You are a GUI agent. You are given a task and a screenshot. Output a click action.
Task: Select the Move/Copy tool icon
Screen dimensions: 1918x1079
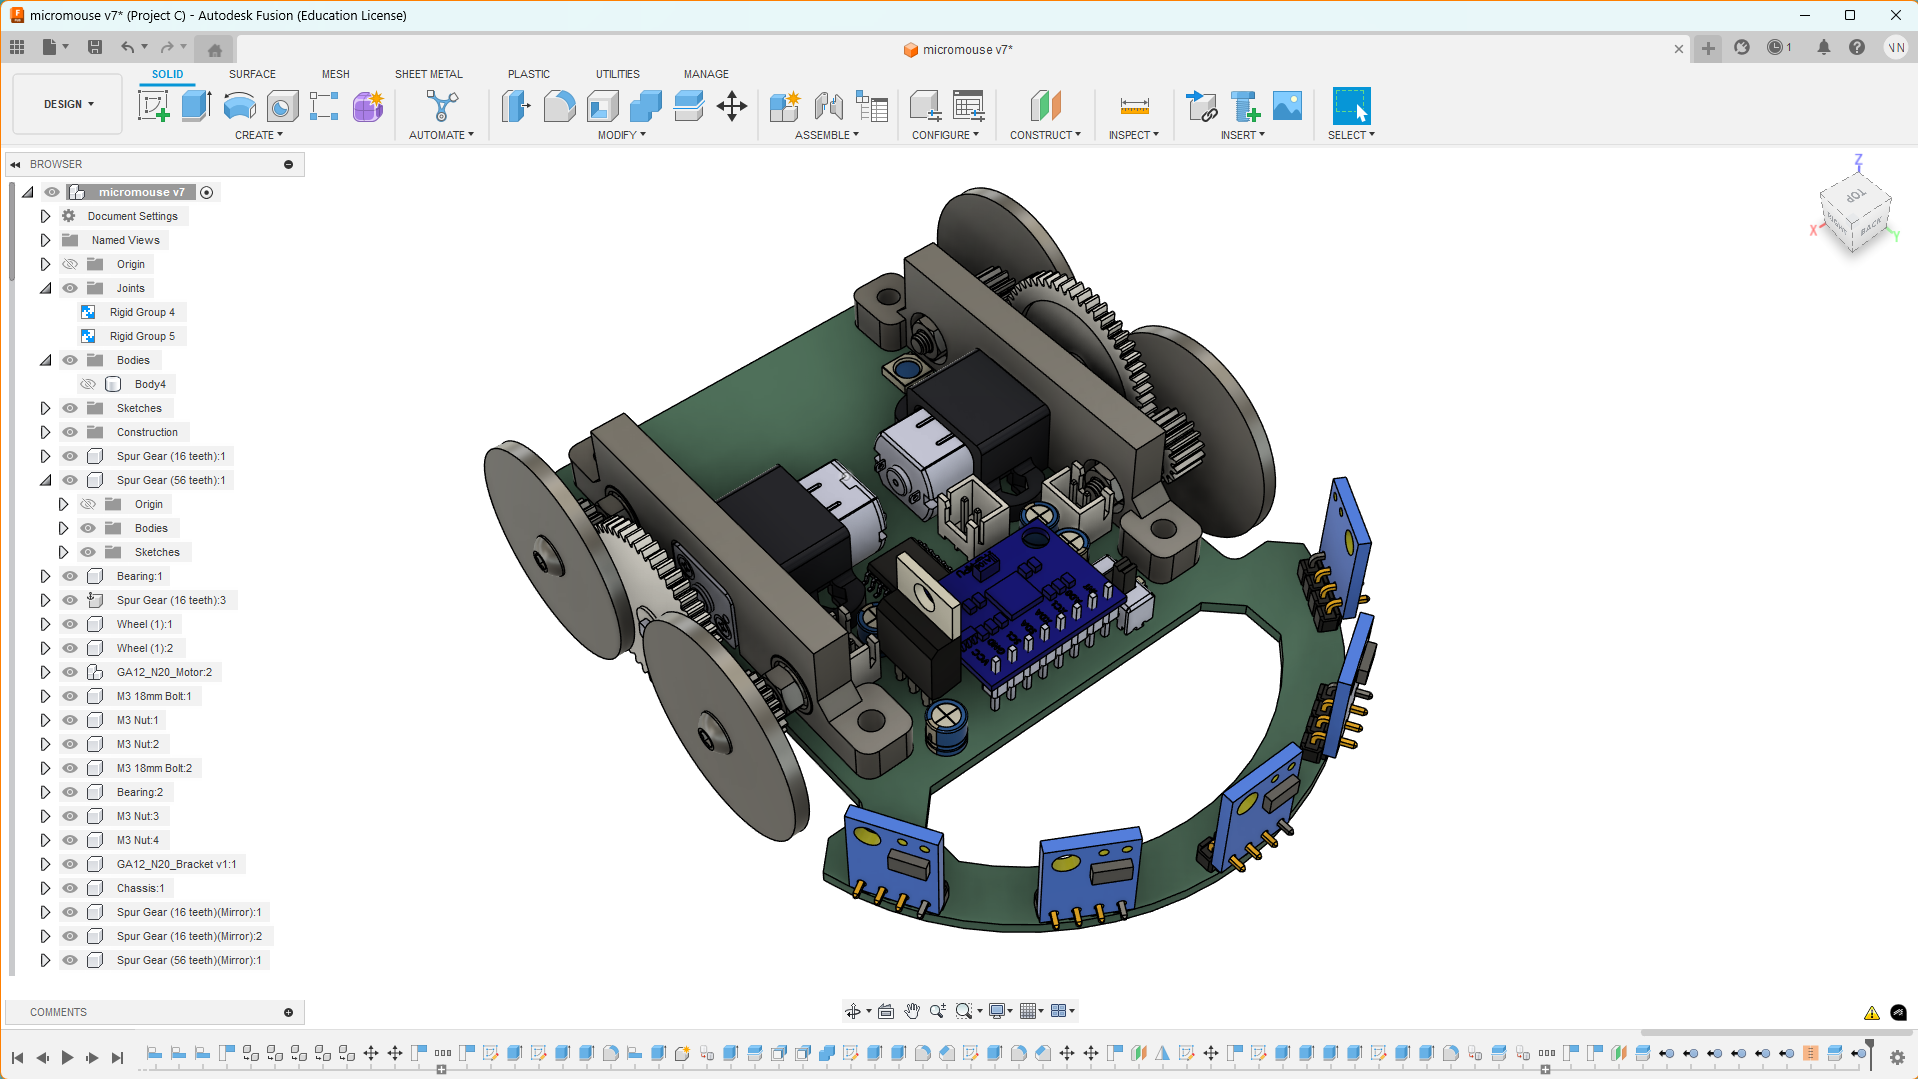732,106
